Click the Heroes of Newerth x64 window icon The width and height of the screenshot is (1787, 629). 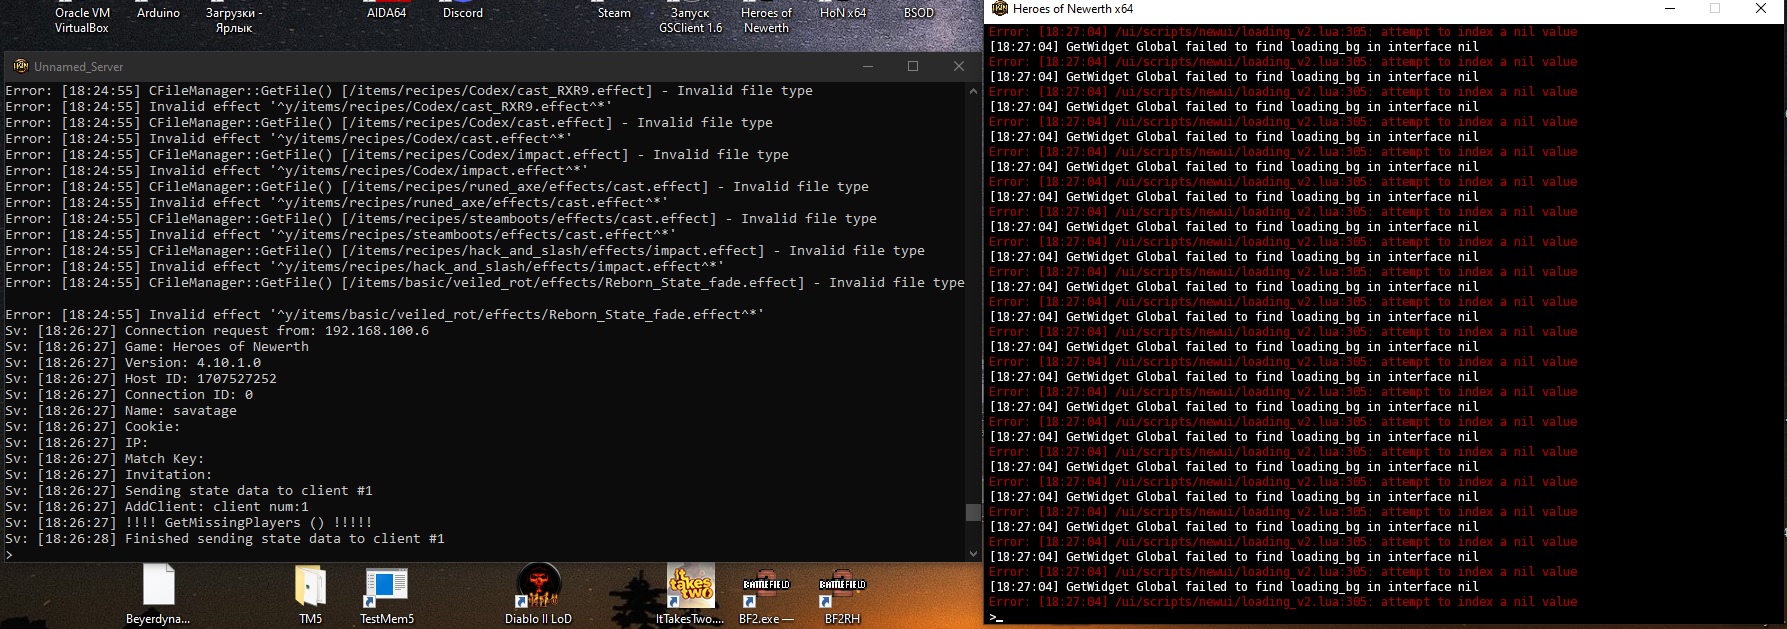[x=999, y=9]
